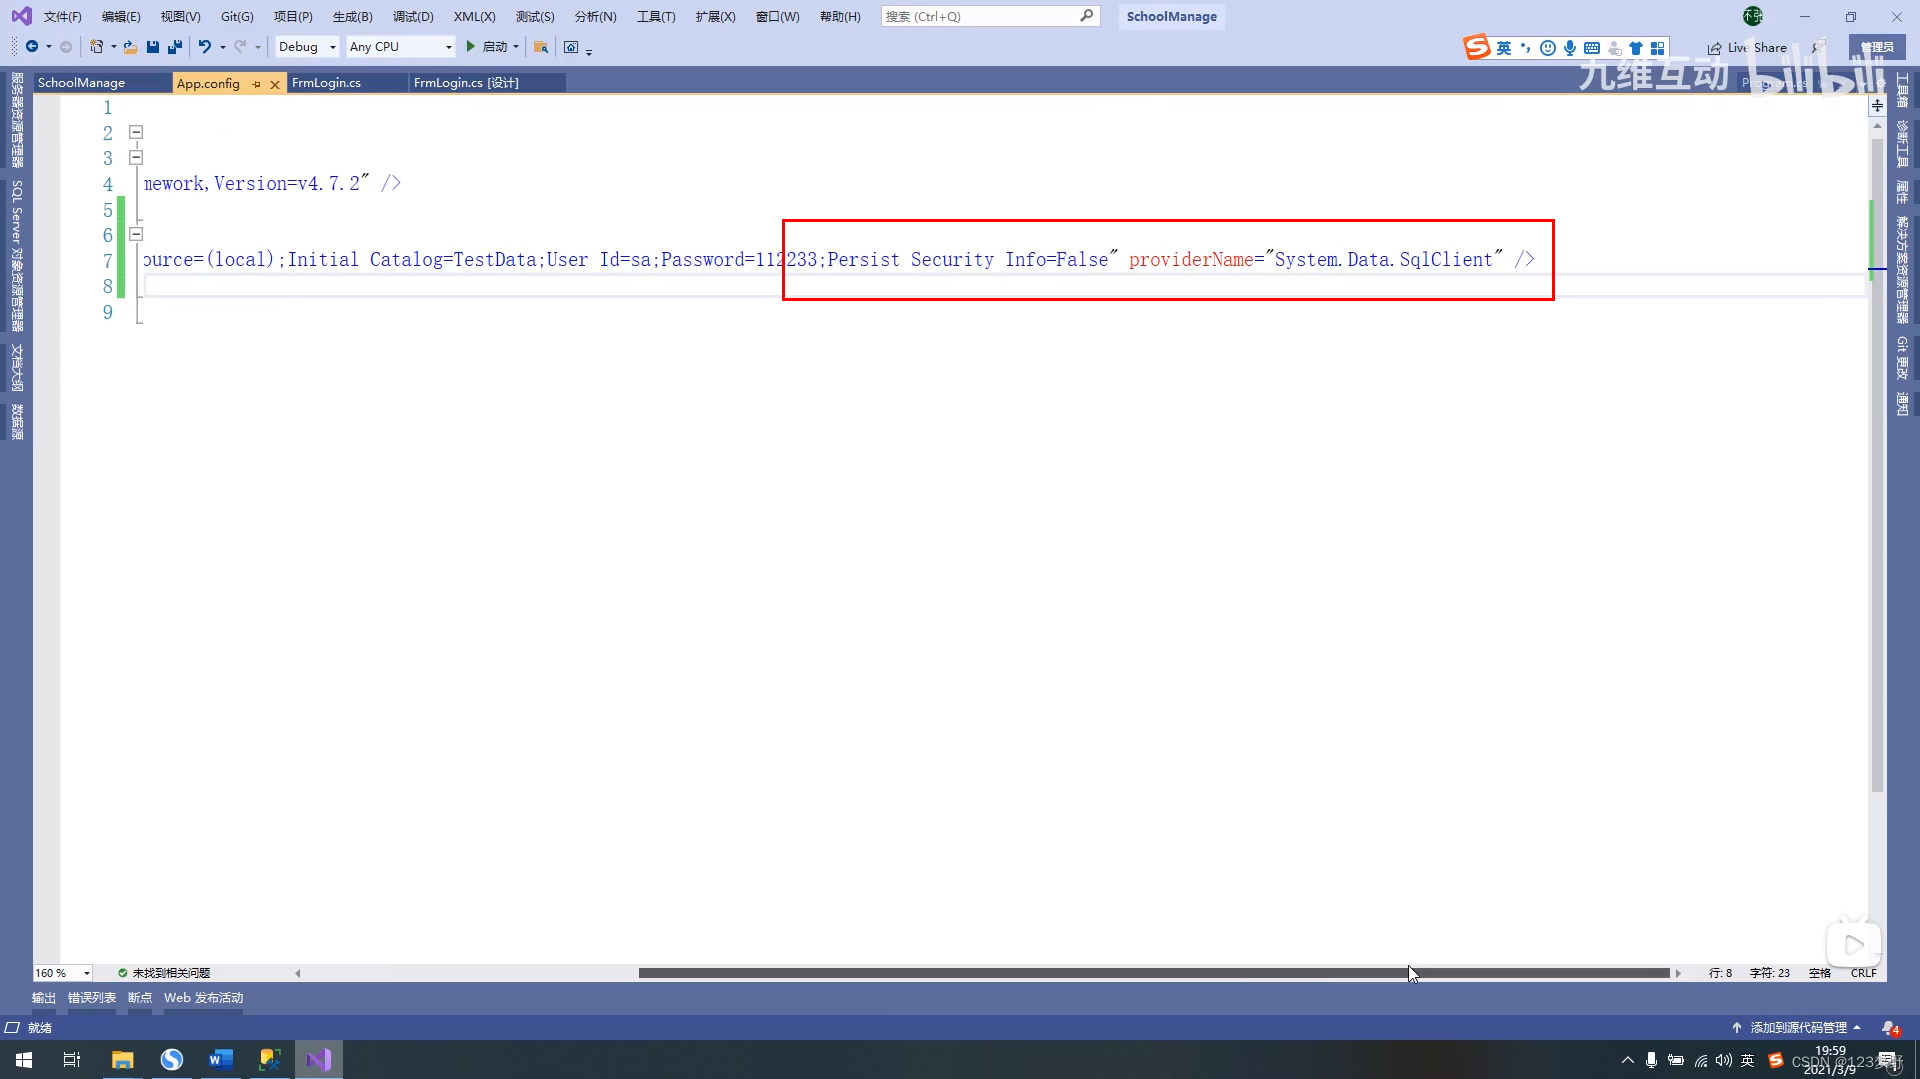Collapse the XML node on line 3
Viewport: 1920px width, 1079px height.
point(136,158)
